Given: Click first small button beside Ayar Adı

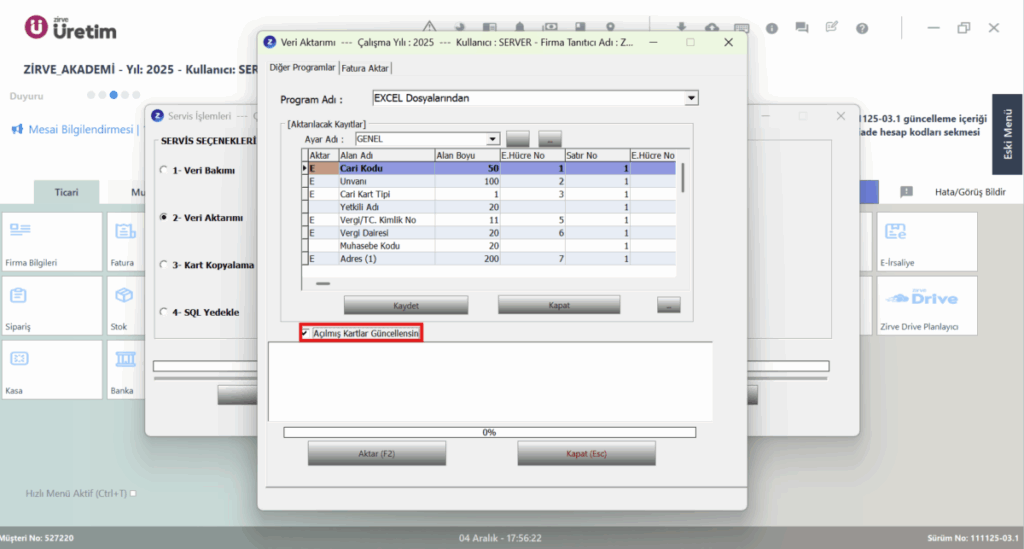Looking at the screenshot, I should 518,138.
